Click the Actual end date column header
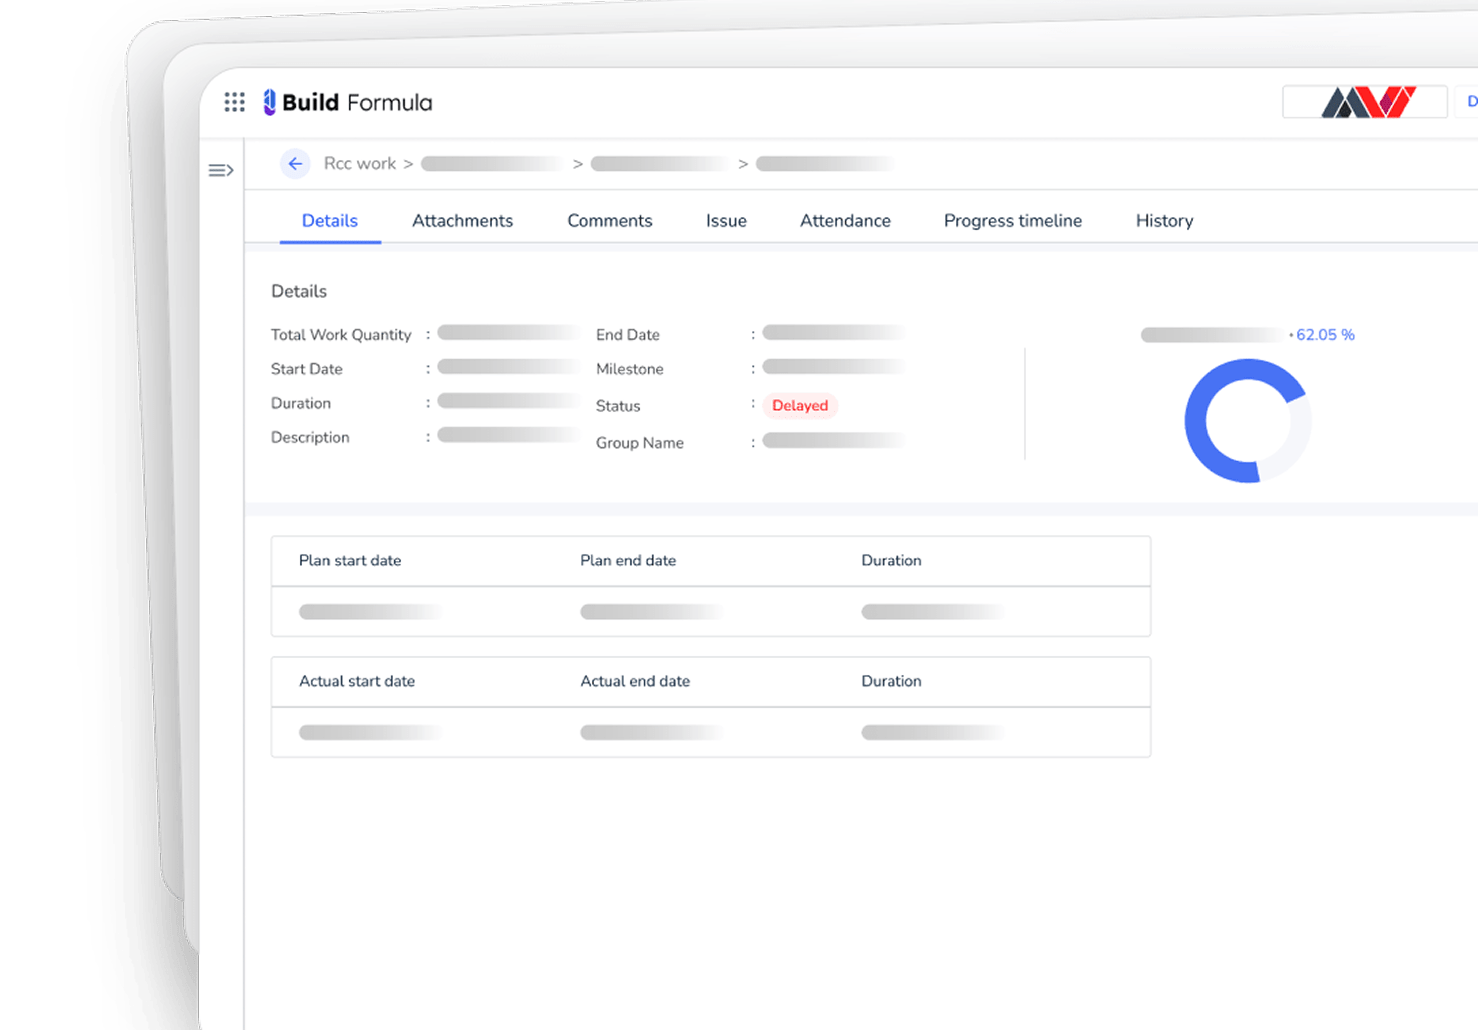 click(x=635, y=682)
